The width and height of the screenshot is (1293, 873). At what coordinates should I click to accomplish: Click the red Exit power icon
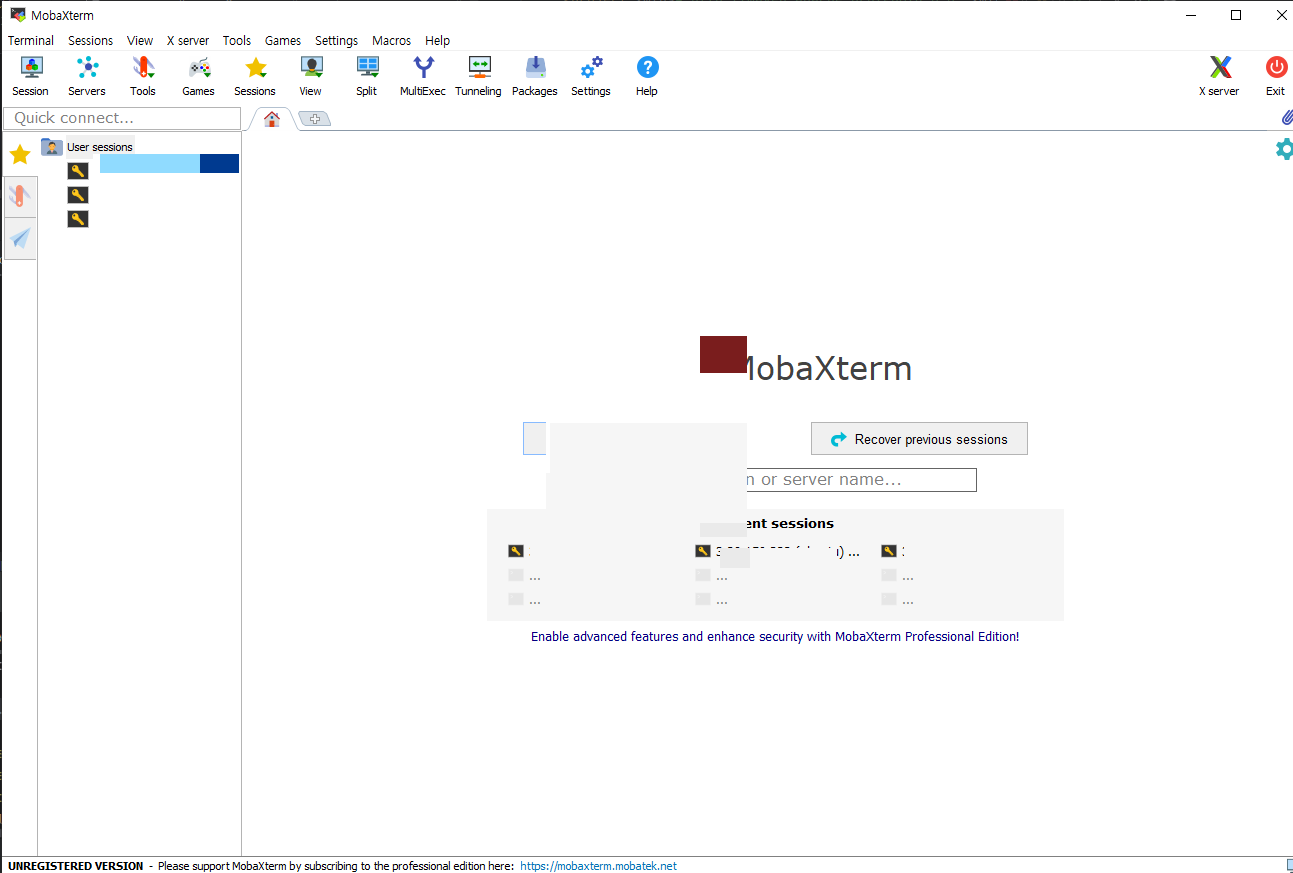click(1276, 76)
